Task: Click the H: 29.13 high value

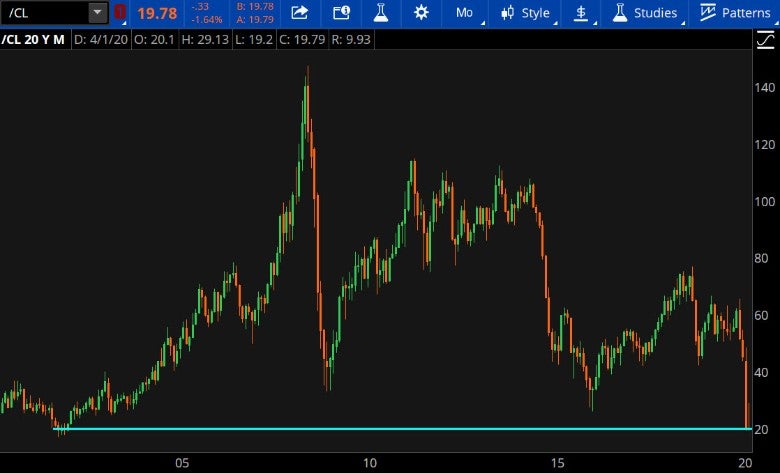Action: coord(205,40)
